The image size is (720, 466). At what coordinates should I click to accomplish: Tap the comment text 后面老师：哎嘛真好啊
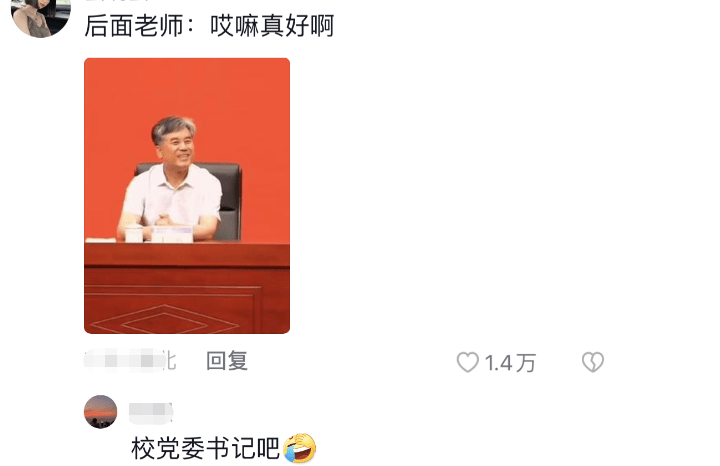209,26
